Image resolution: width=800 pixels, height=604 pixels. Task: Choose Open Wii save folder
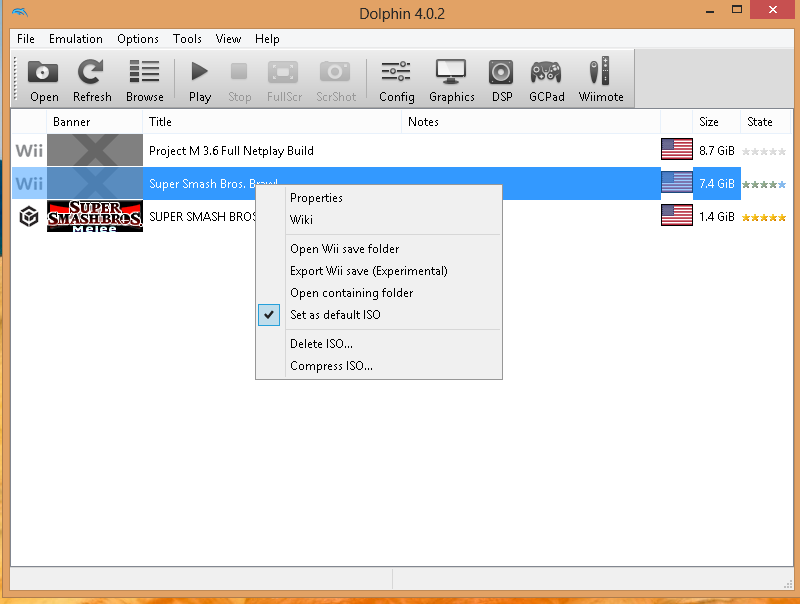379,249
